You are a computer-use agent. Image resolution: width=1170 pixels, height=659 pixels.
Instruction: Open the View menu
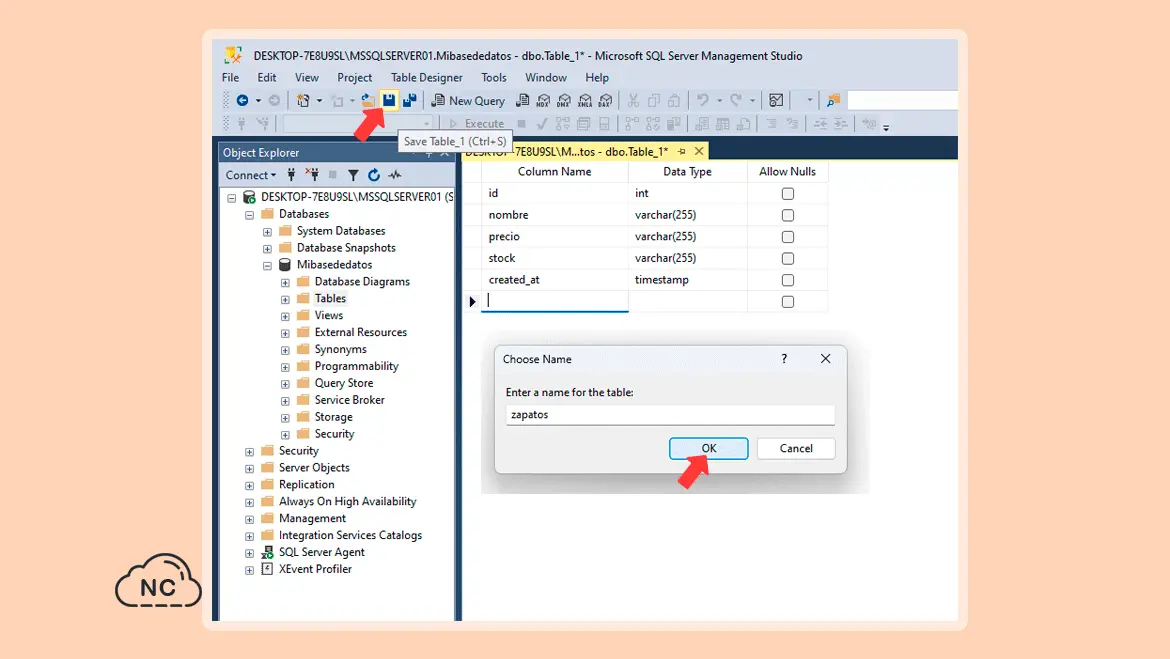pos(307,78)
